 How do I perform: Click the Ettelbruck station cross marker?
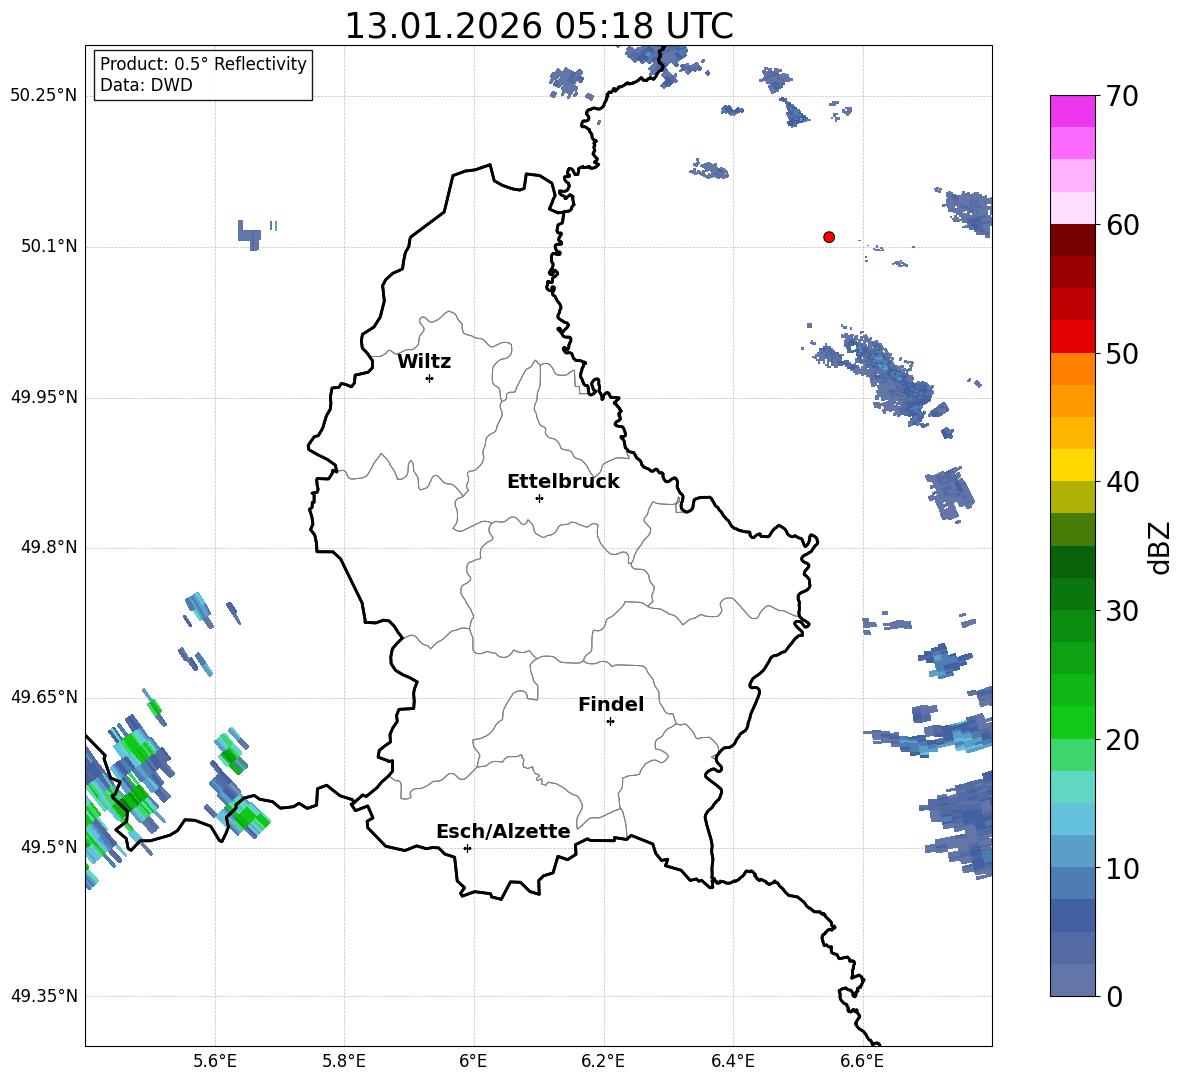click(x=539, y=498)
